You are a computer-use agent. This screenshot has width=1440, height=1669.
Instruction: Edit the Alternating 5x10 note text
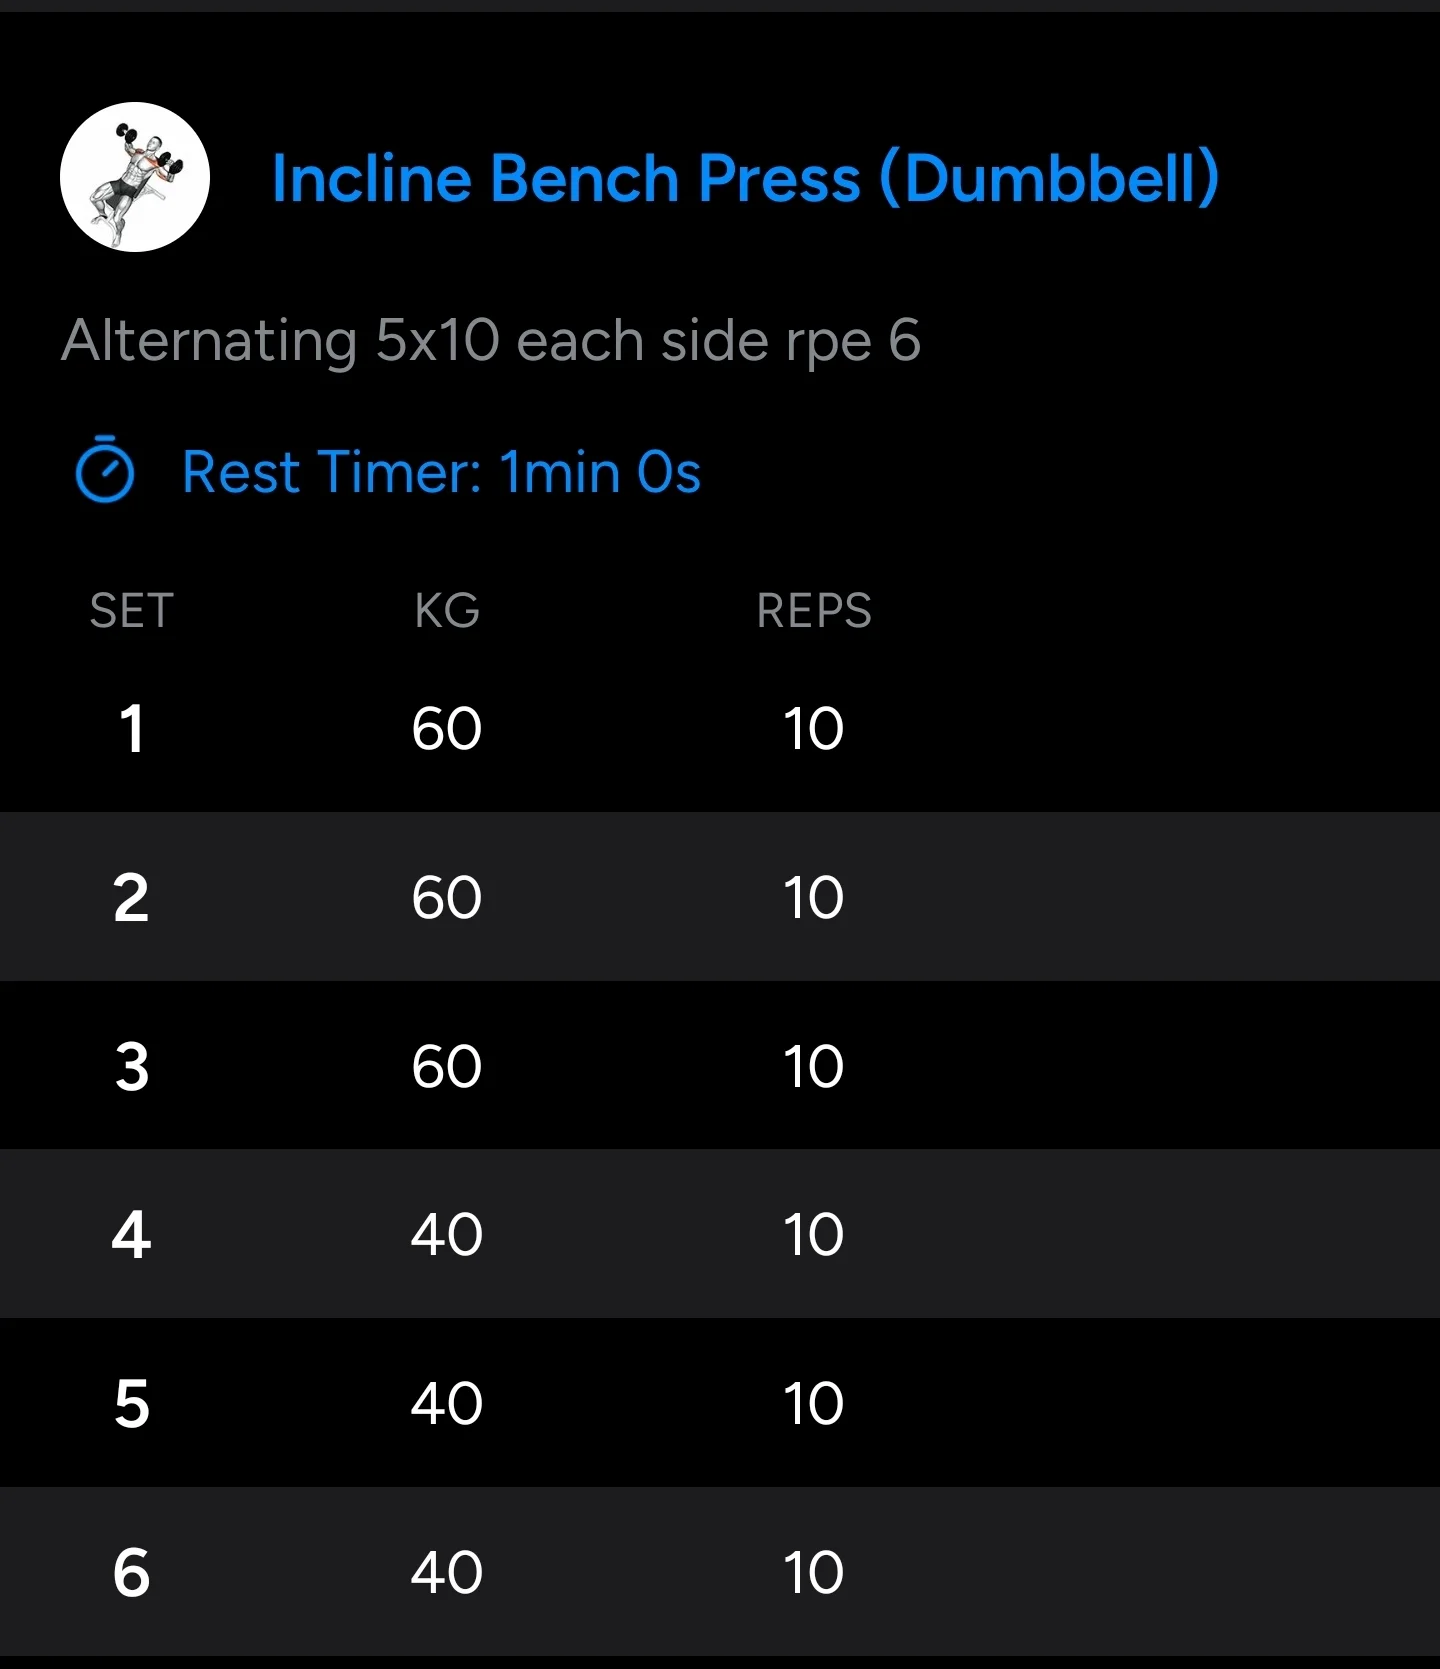pos(491,341)
